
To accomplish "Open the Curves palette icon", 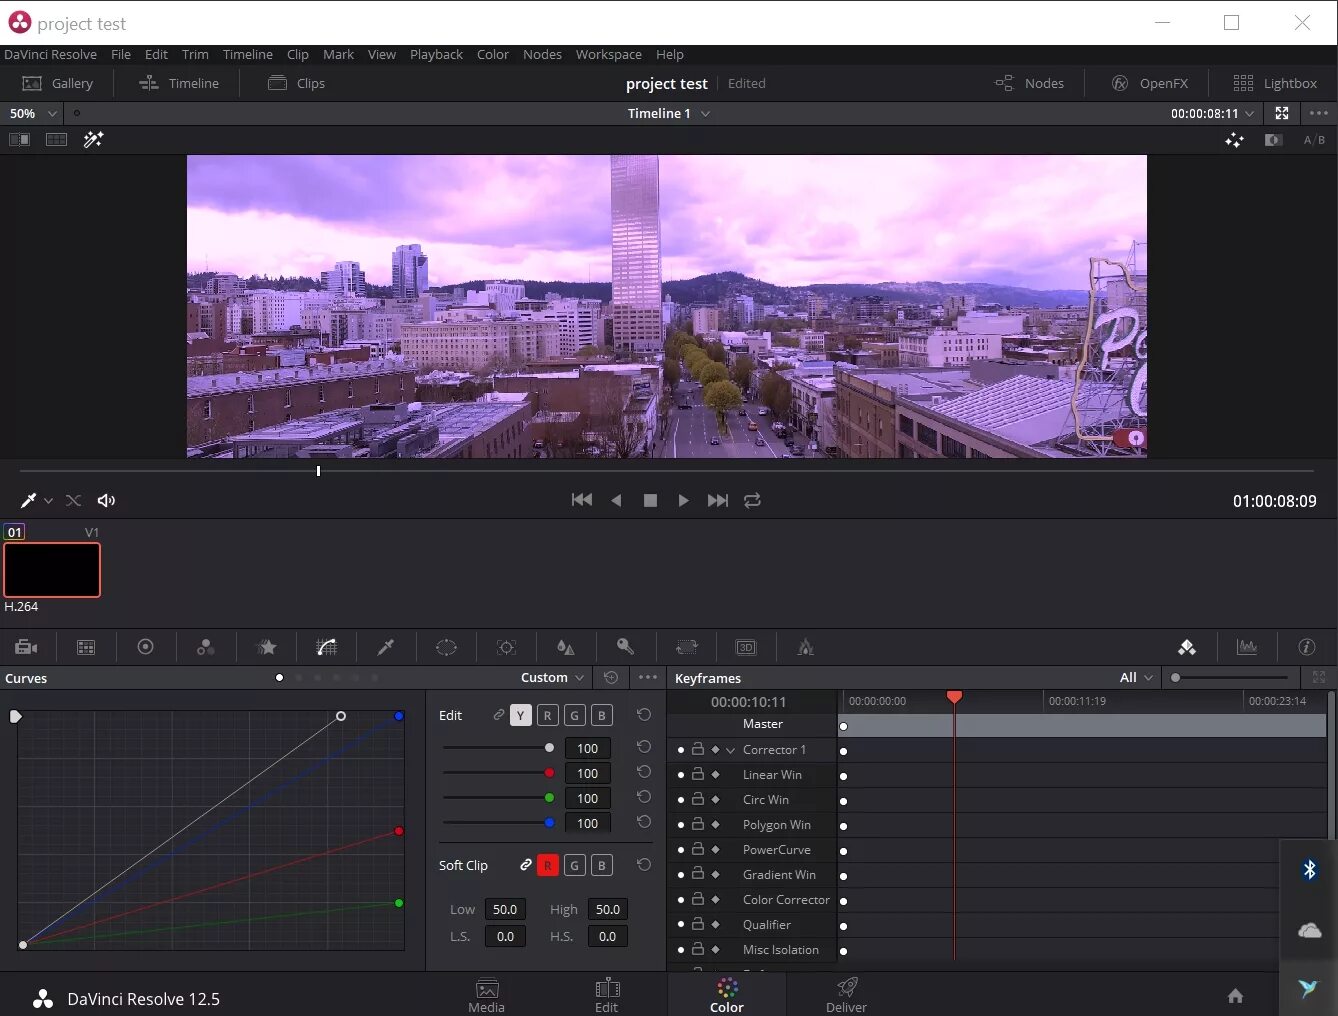I will tap(326, 647).
